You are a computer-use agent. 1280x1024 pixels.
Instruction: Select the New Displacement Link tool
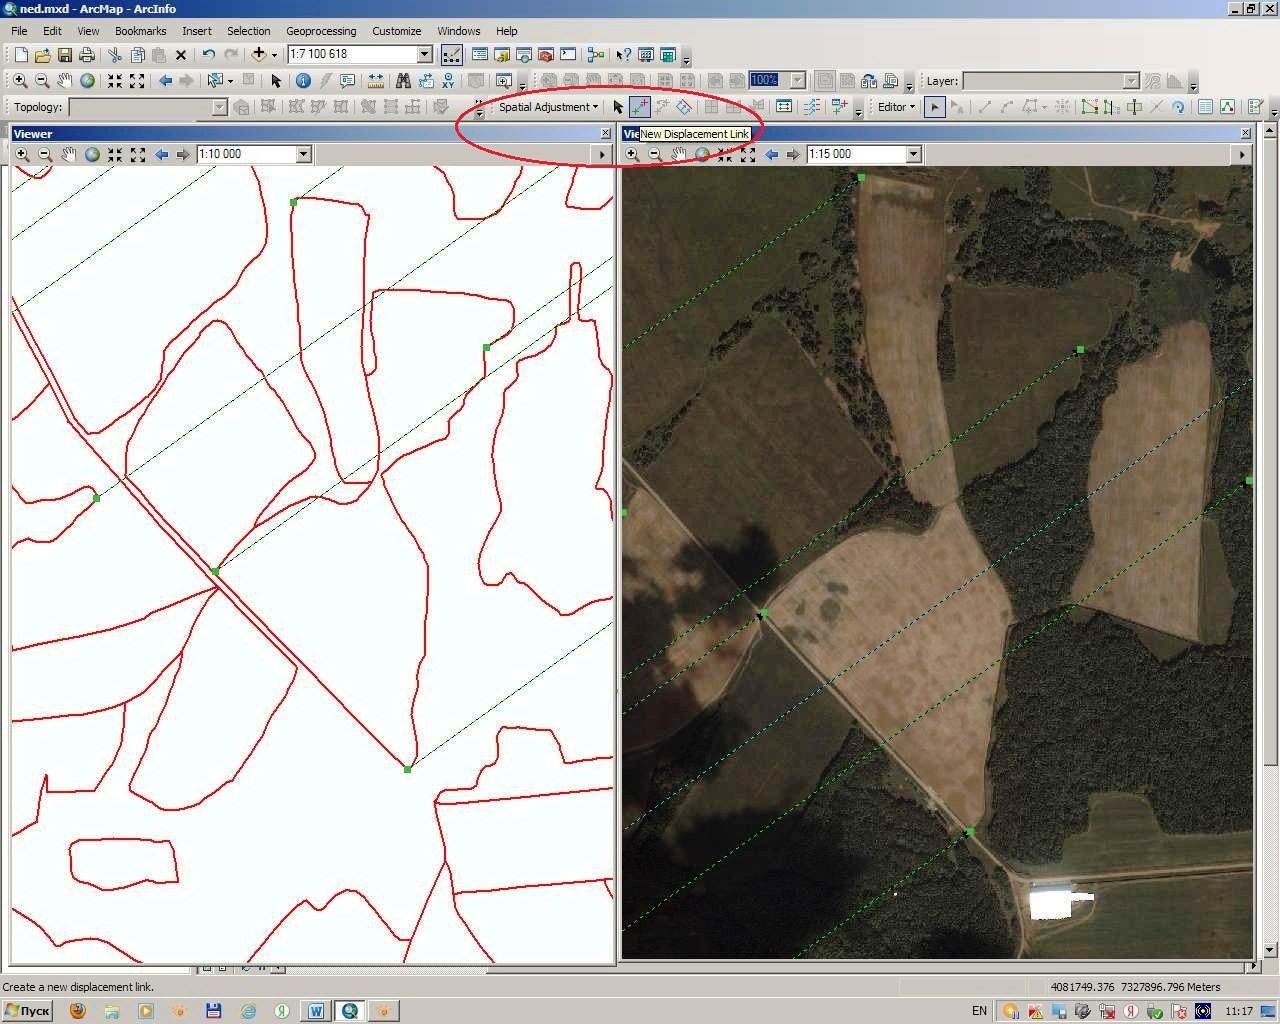pyautogui.click(x=640, y=107)
